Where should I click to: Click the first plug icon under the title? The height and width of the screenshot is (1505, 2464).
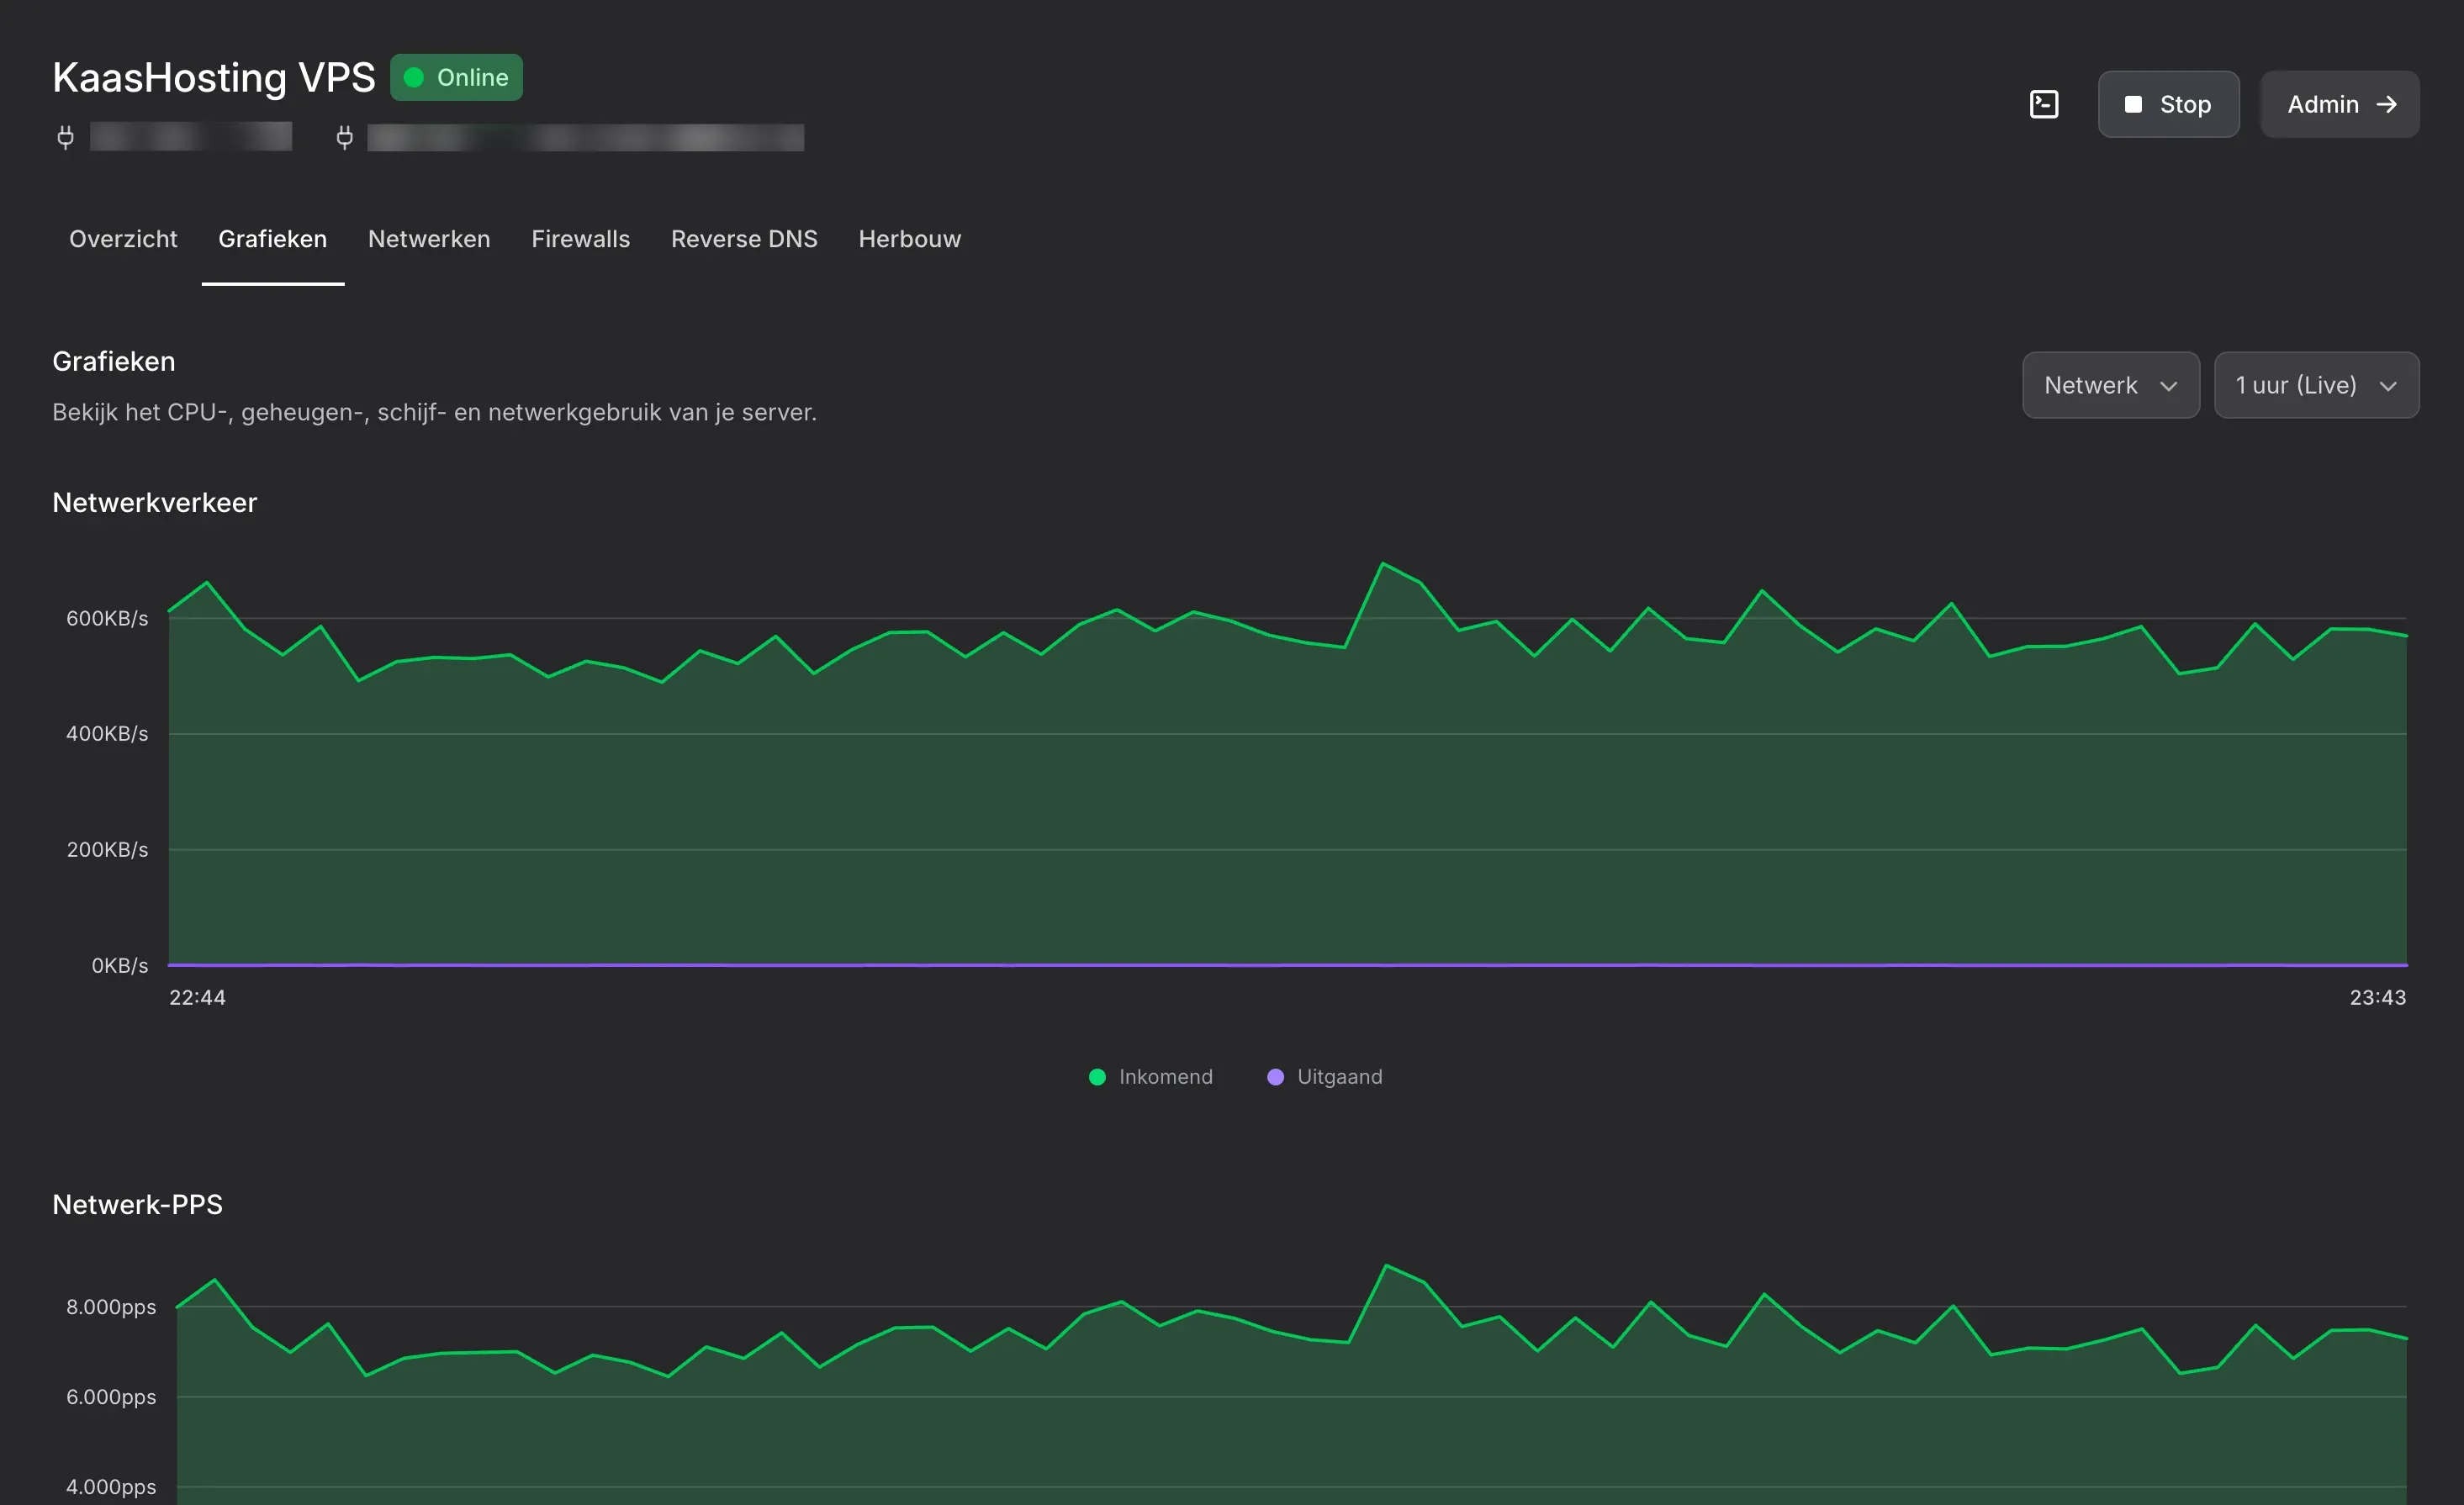point(65,137)
